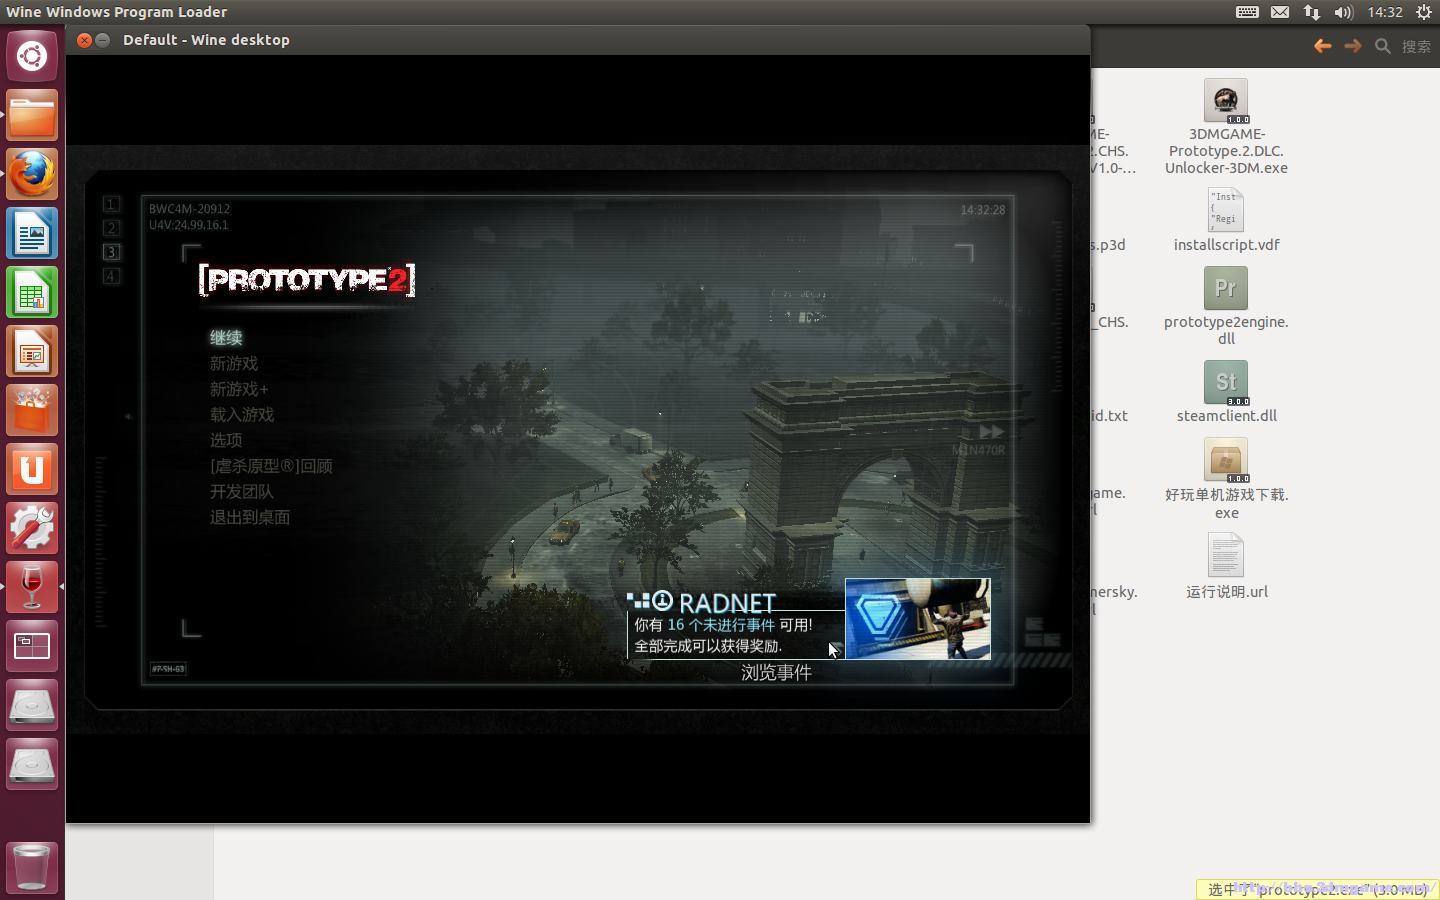Open the network connection indicator

coord(1312,12)
